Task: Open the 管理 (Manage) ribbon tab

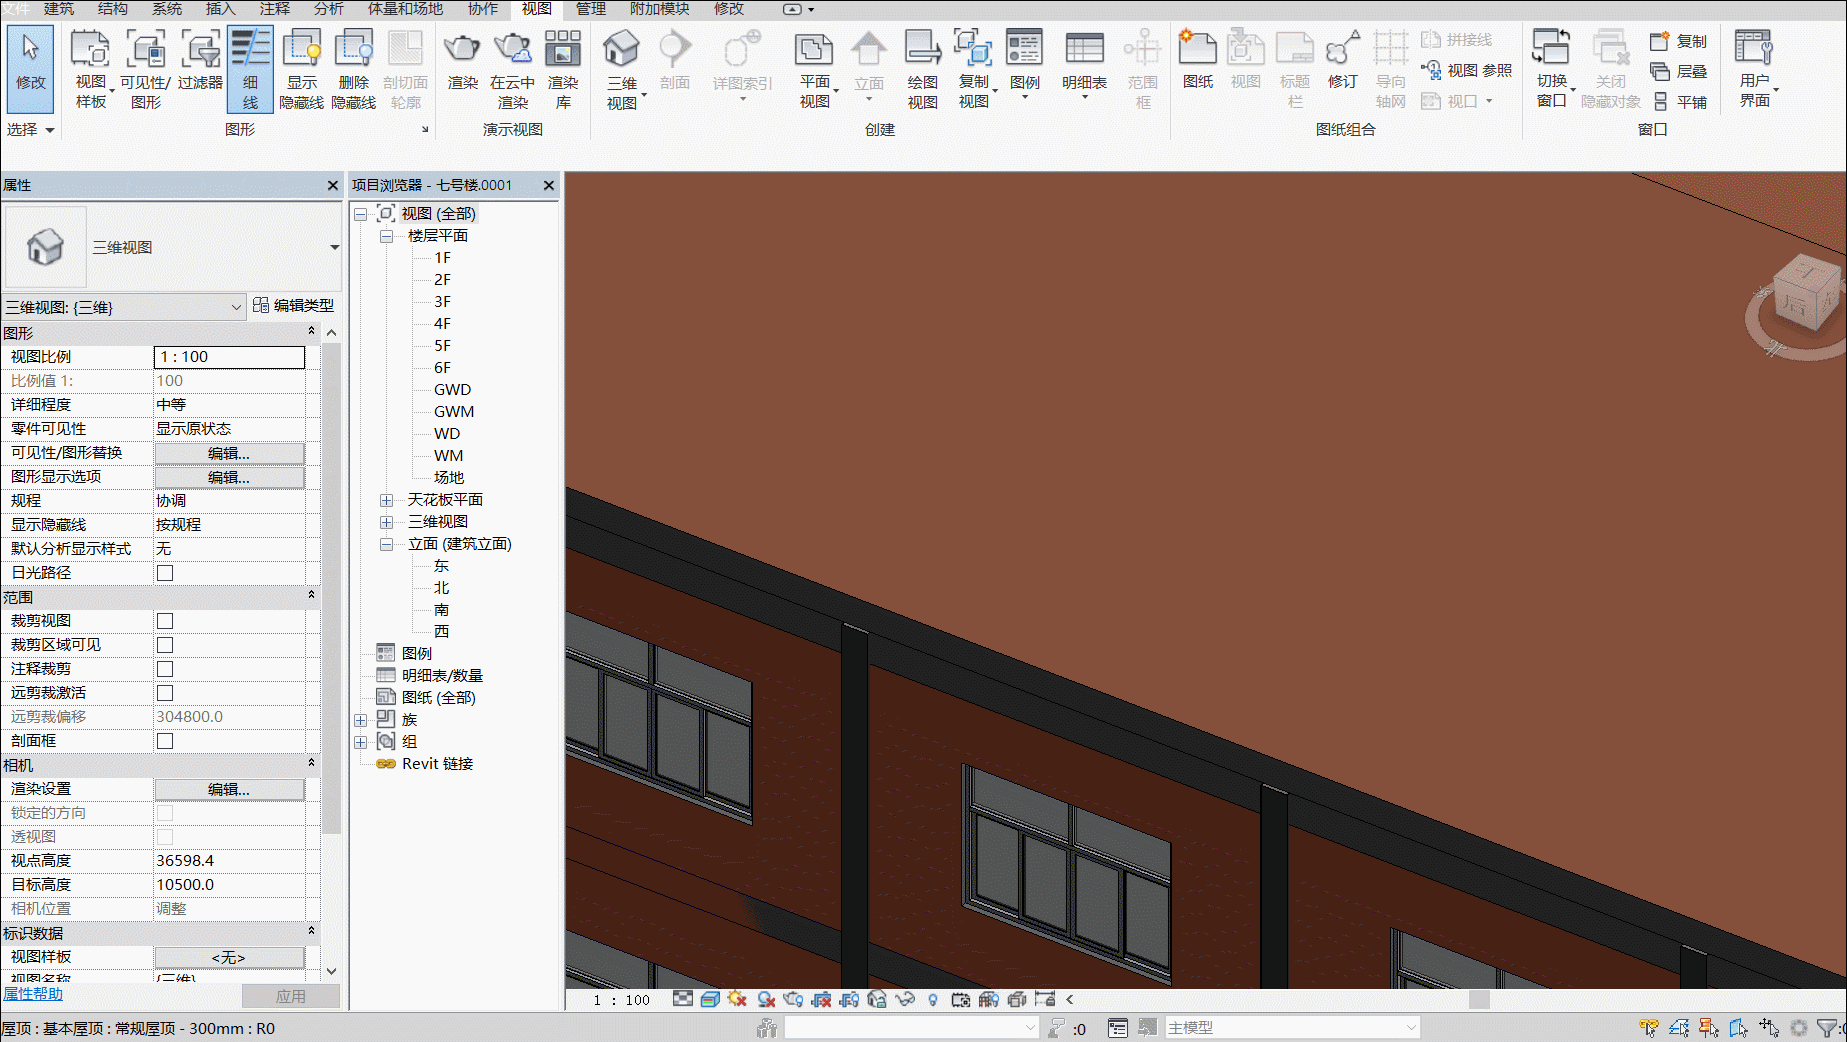Action: 590,9
